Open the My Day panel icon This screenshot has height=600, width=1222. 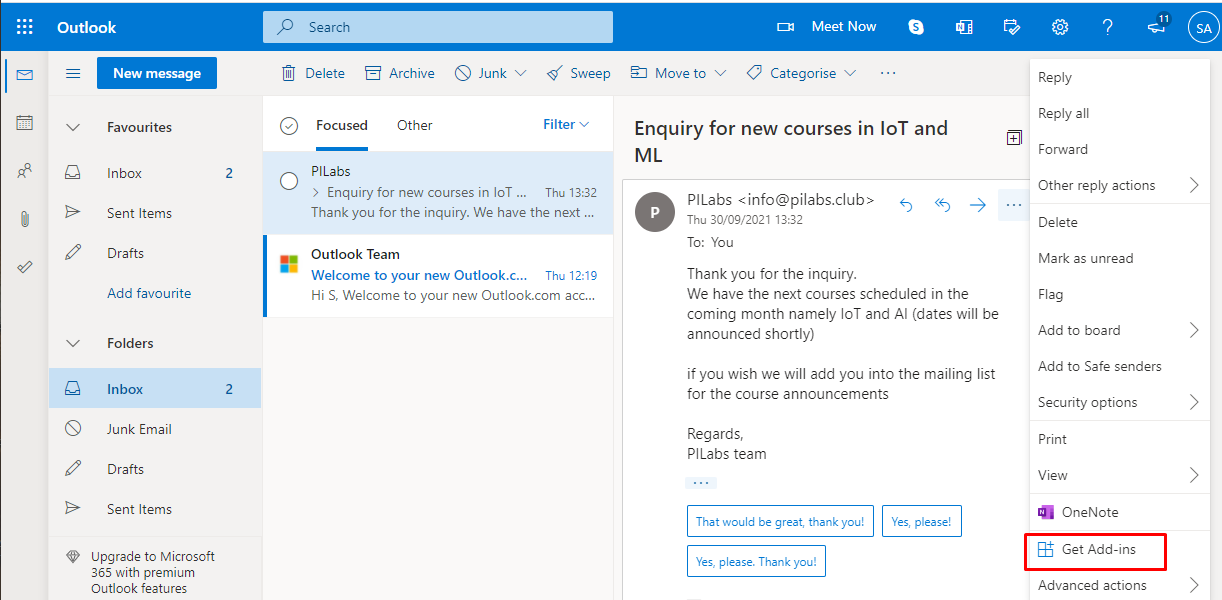[1012, 27]
